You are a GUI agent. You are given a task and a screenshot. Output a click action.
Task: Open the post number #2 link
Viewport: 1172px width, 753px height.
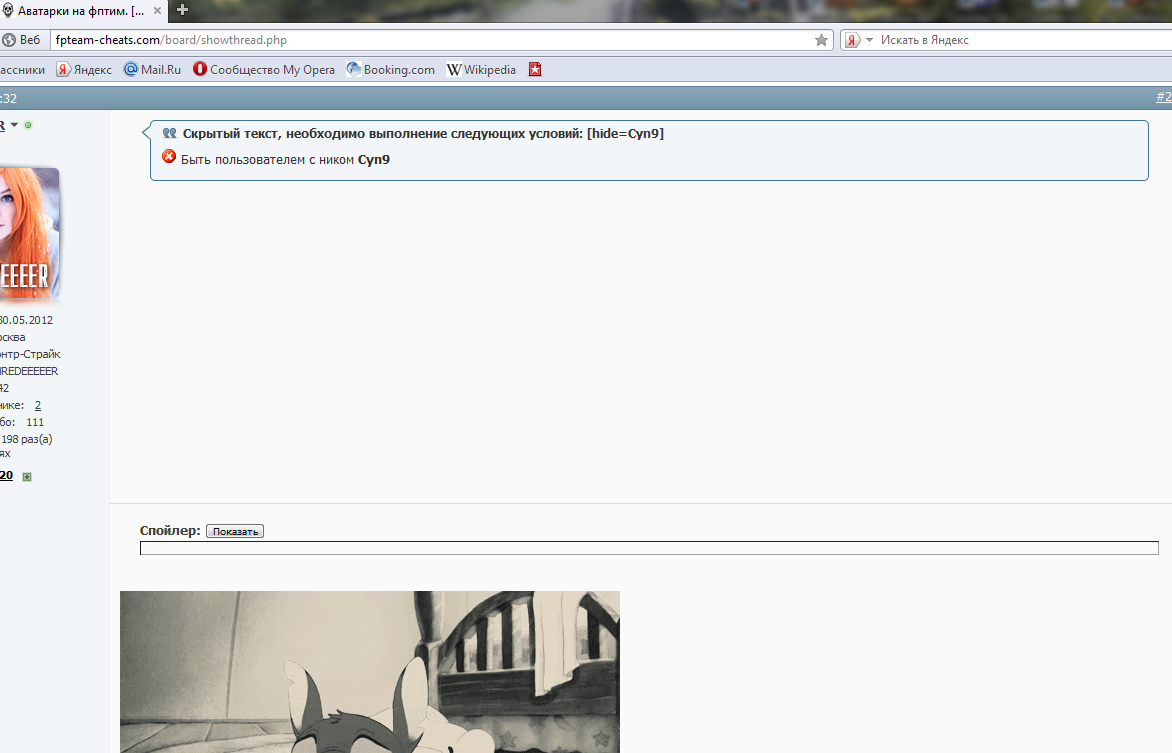pos(1164,97)
